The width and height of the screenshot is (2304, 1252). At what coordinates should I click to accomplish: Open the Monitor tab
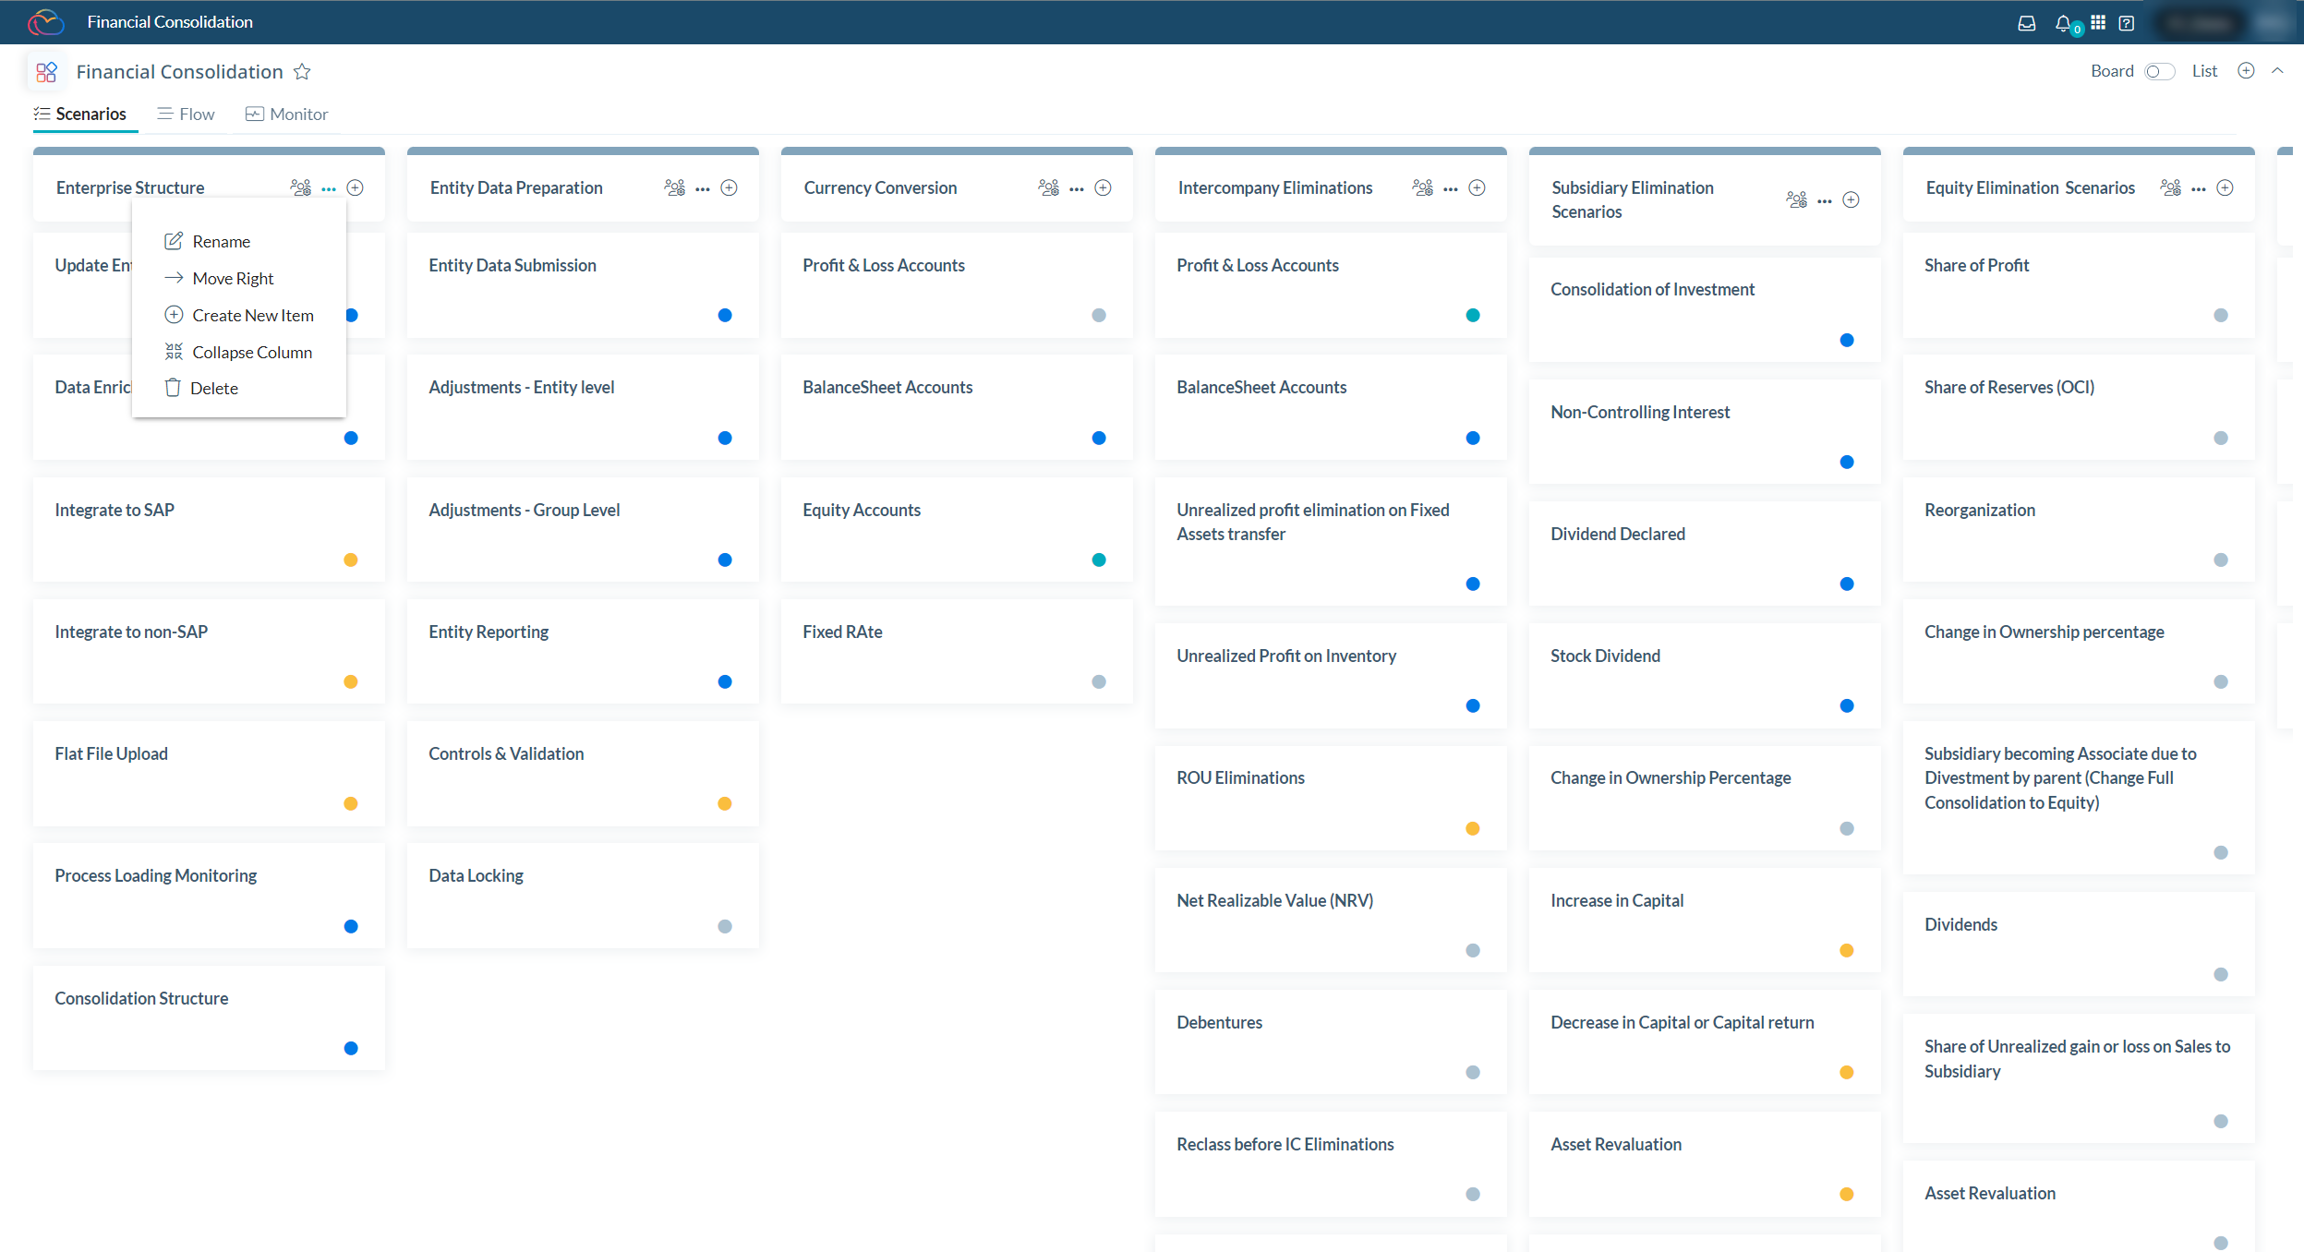287,114
